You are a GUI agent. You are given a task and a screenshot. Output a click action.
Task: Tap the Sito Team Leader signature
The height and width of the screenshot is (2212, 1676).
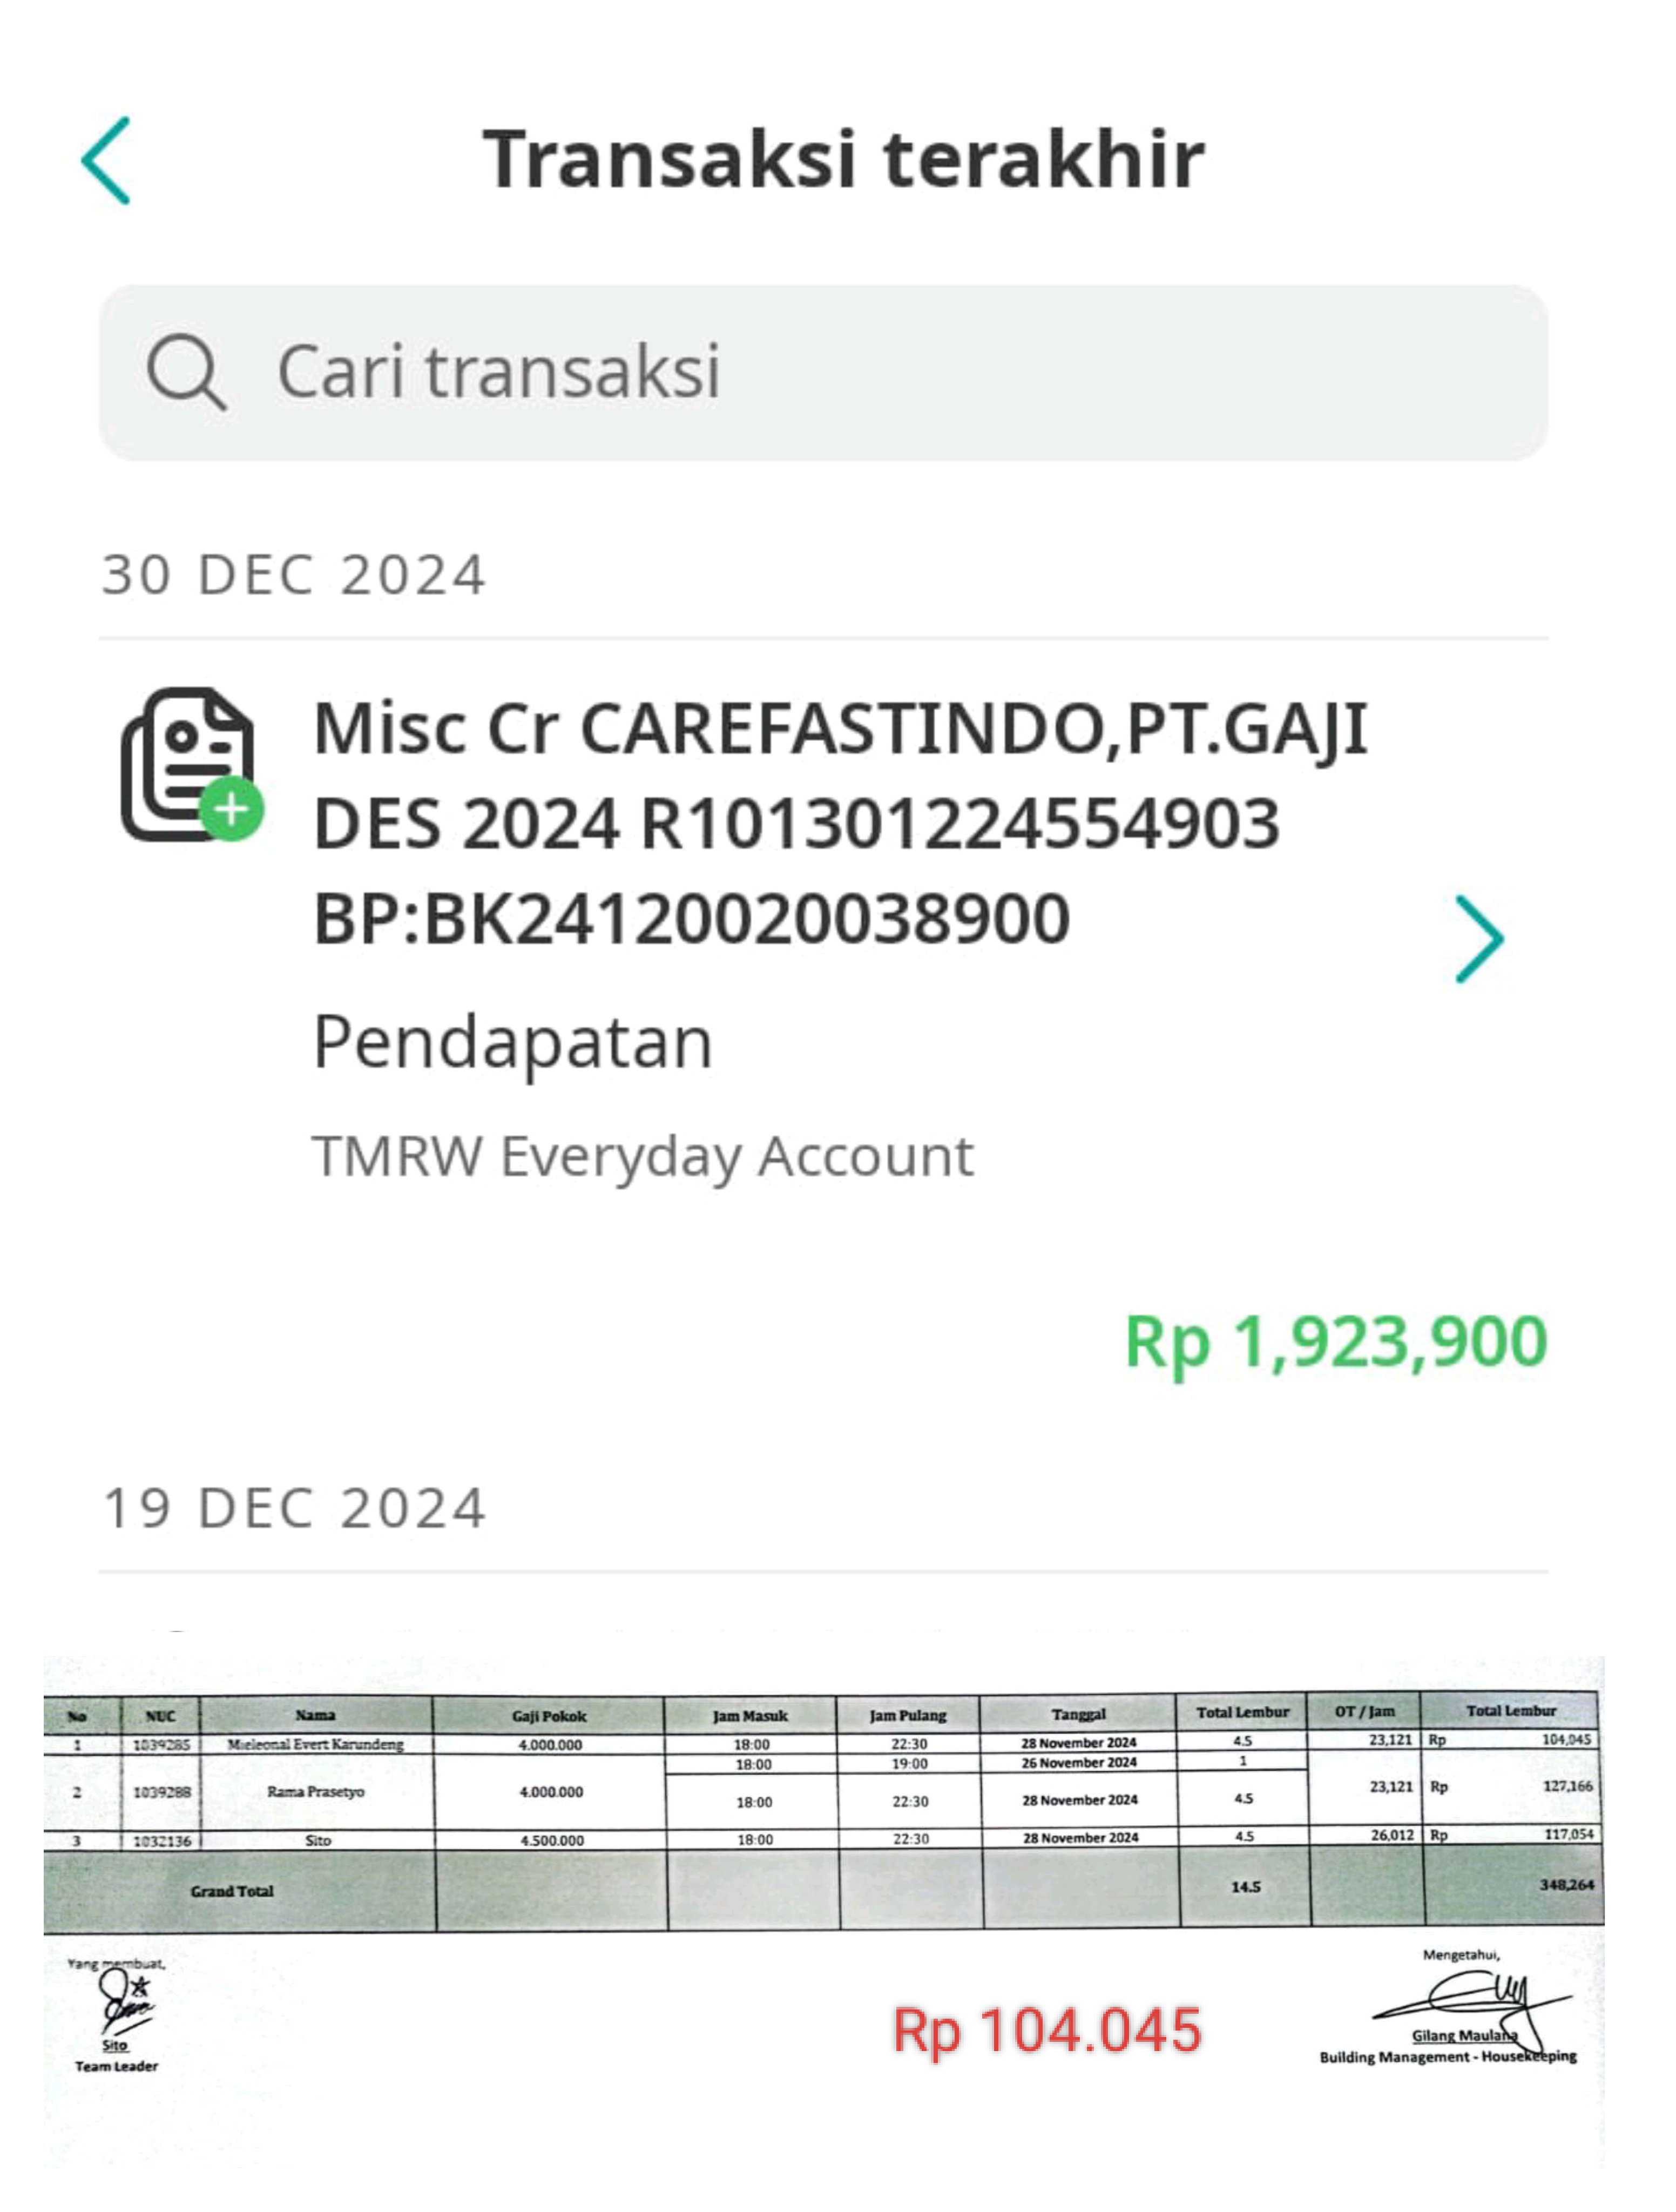click(117, 2018)
